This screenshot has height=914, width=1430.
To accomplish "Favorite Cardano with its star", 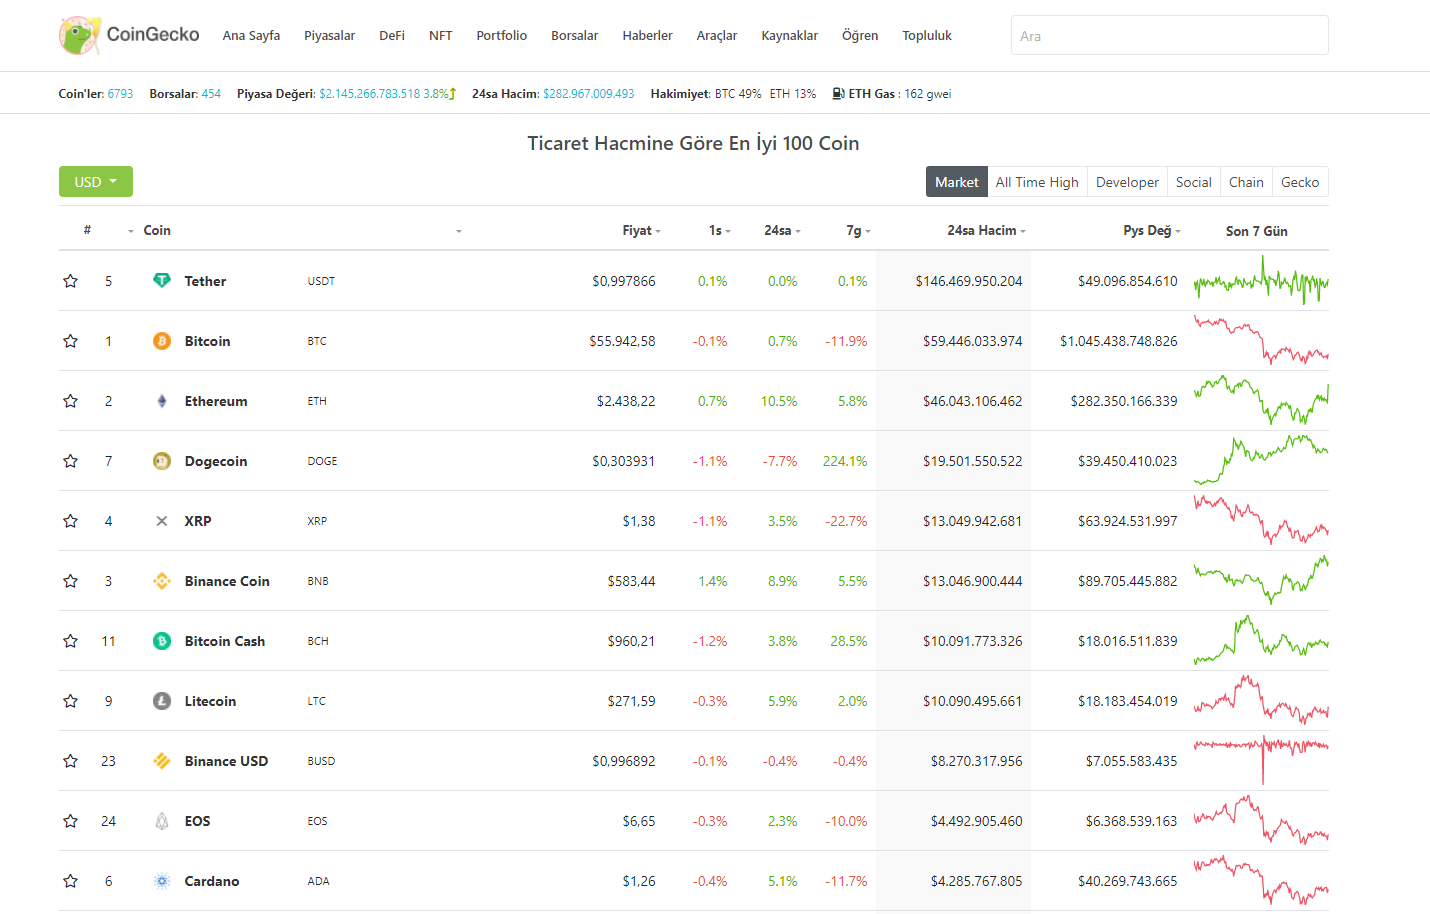I will (70, 881).
